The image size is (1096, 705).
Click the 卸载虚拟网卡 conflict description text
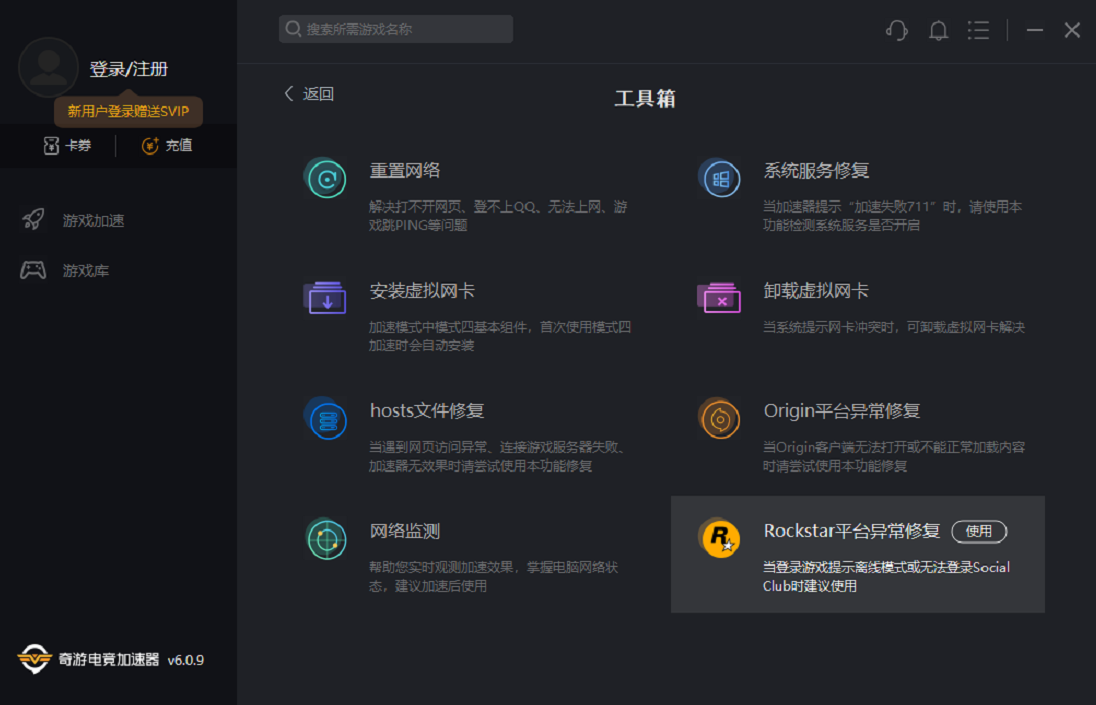(894, 327)
